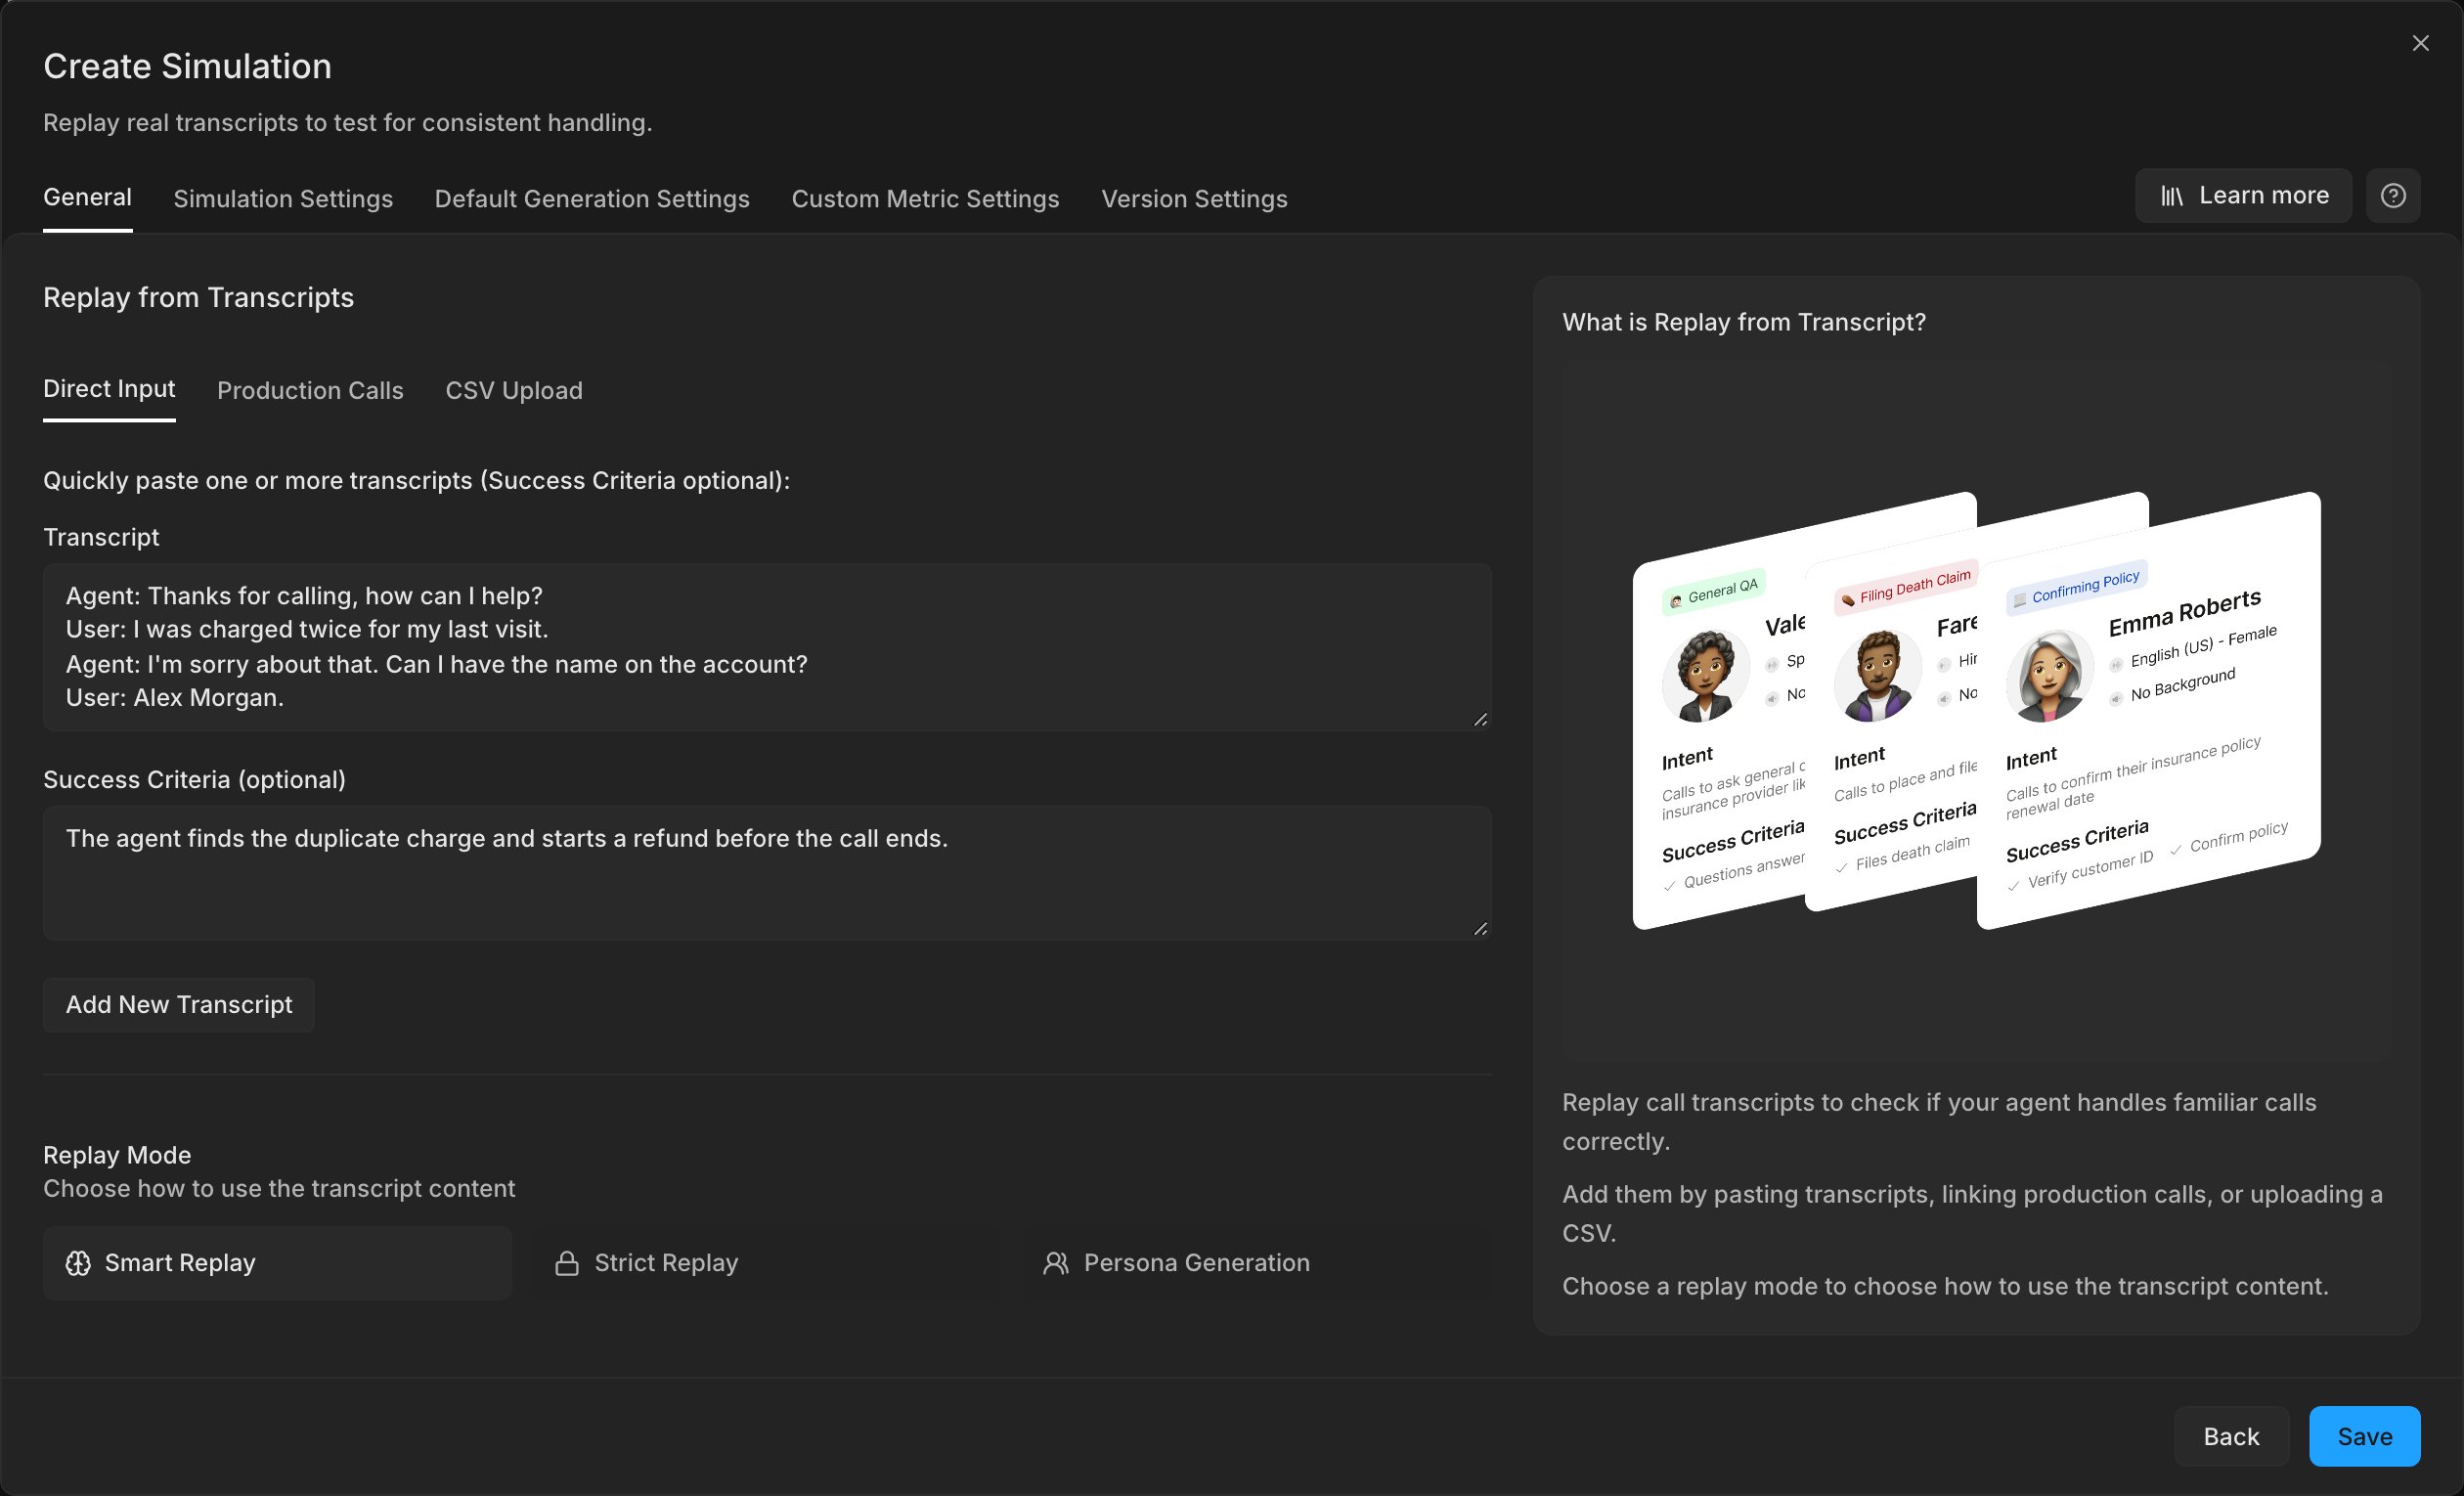Click the 'Replay from Transcripts' heading

[x=198, y=298]
